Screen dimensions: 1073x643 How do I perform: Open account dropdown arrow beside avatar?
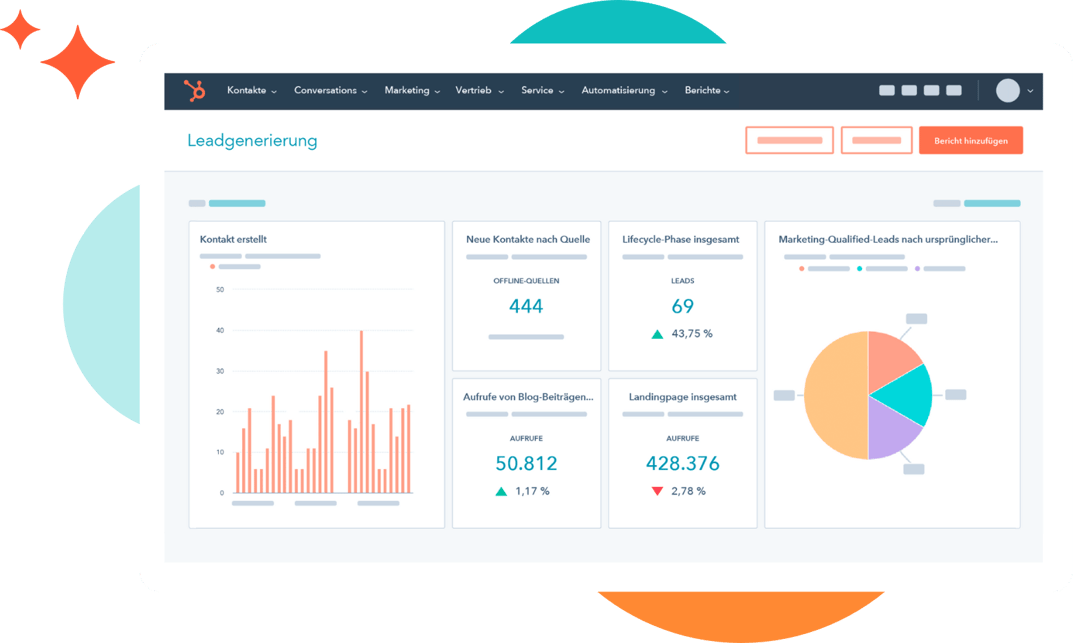tap(1030, 91)
